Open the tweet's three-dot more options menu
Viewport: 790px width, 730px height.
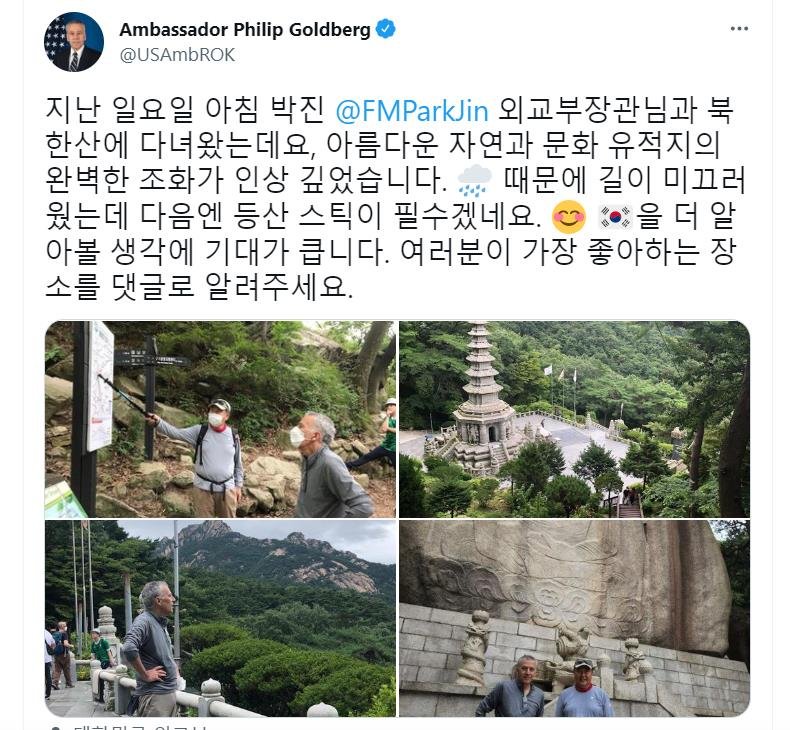(x=739, y=29)
